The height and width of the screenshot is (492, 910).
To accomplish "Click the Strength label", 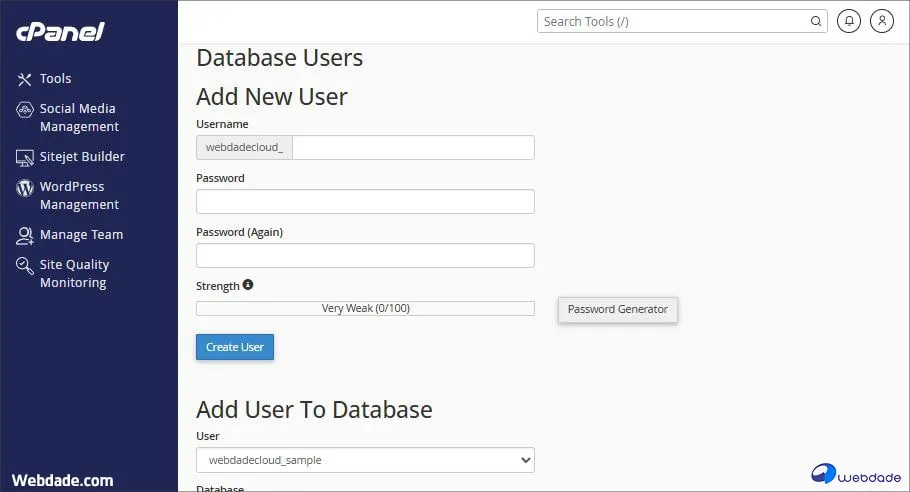I will pos(218,286).
